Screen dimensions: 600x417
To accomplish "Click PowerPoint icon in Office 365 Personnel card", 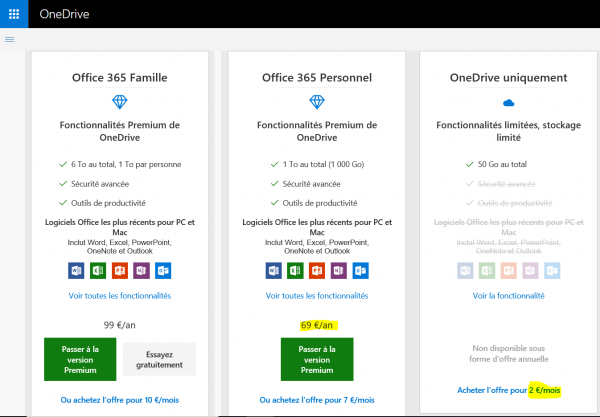I will point(317,270).
